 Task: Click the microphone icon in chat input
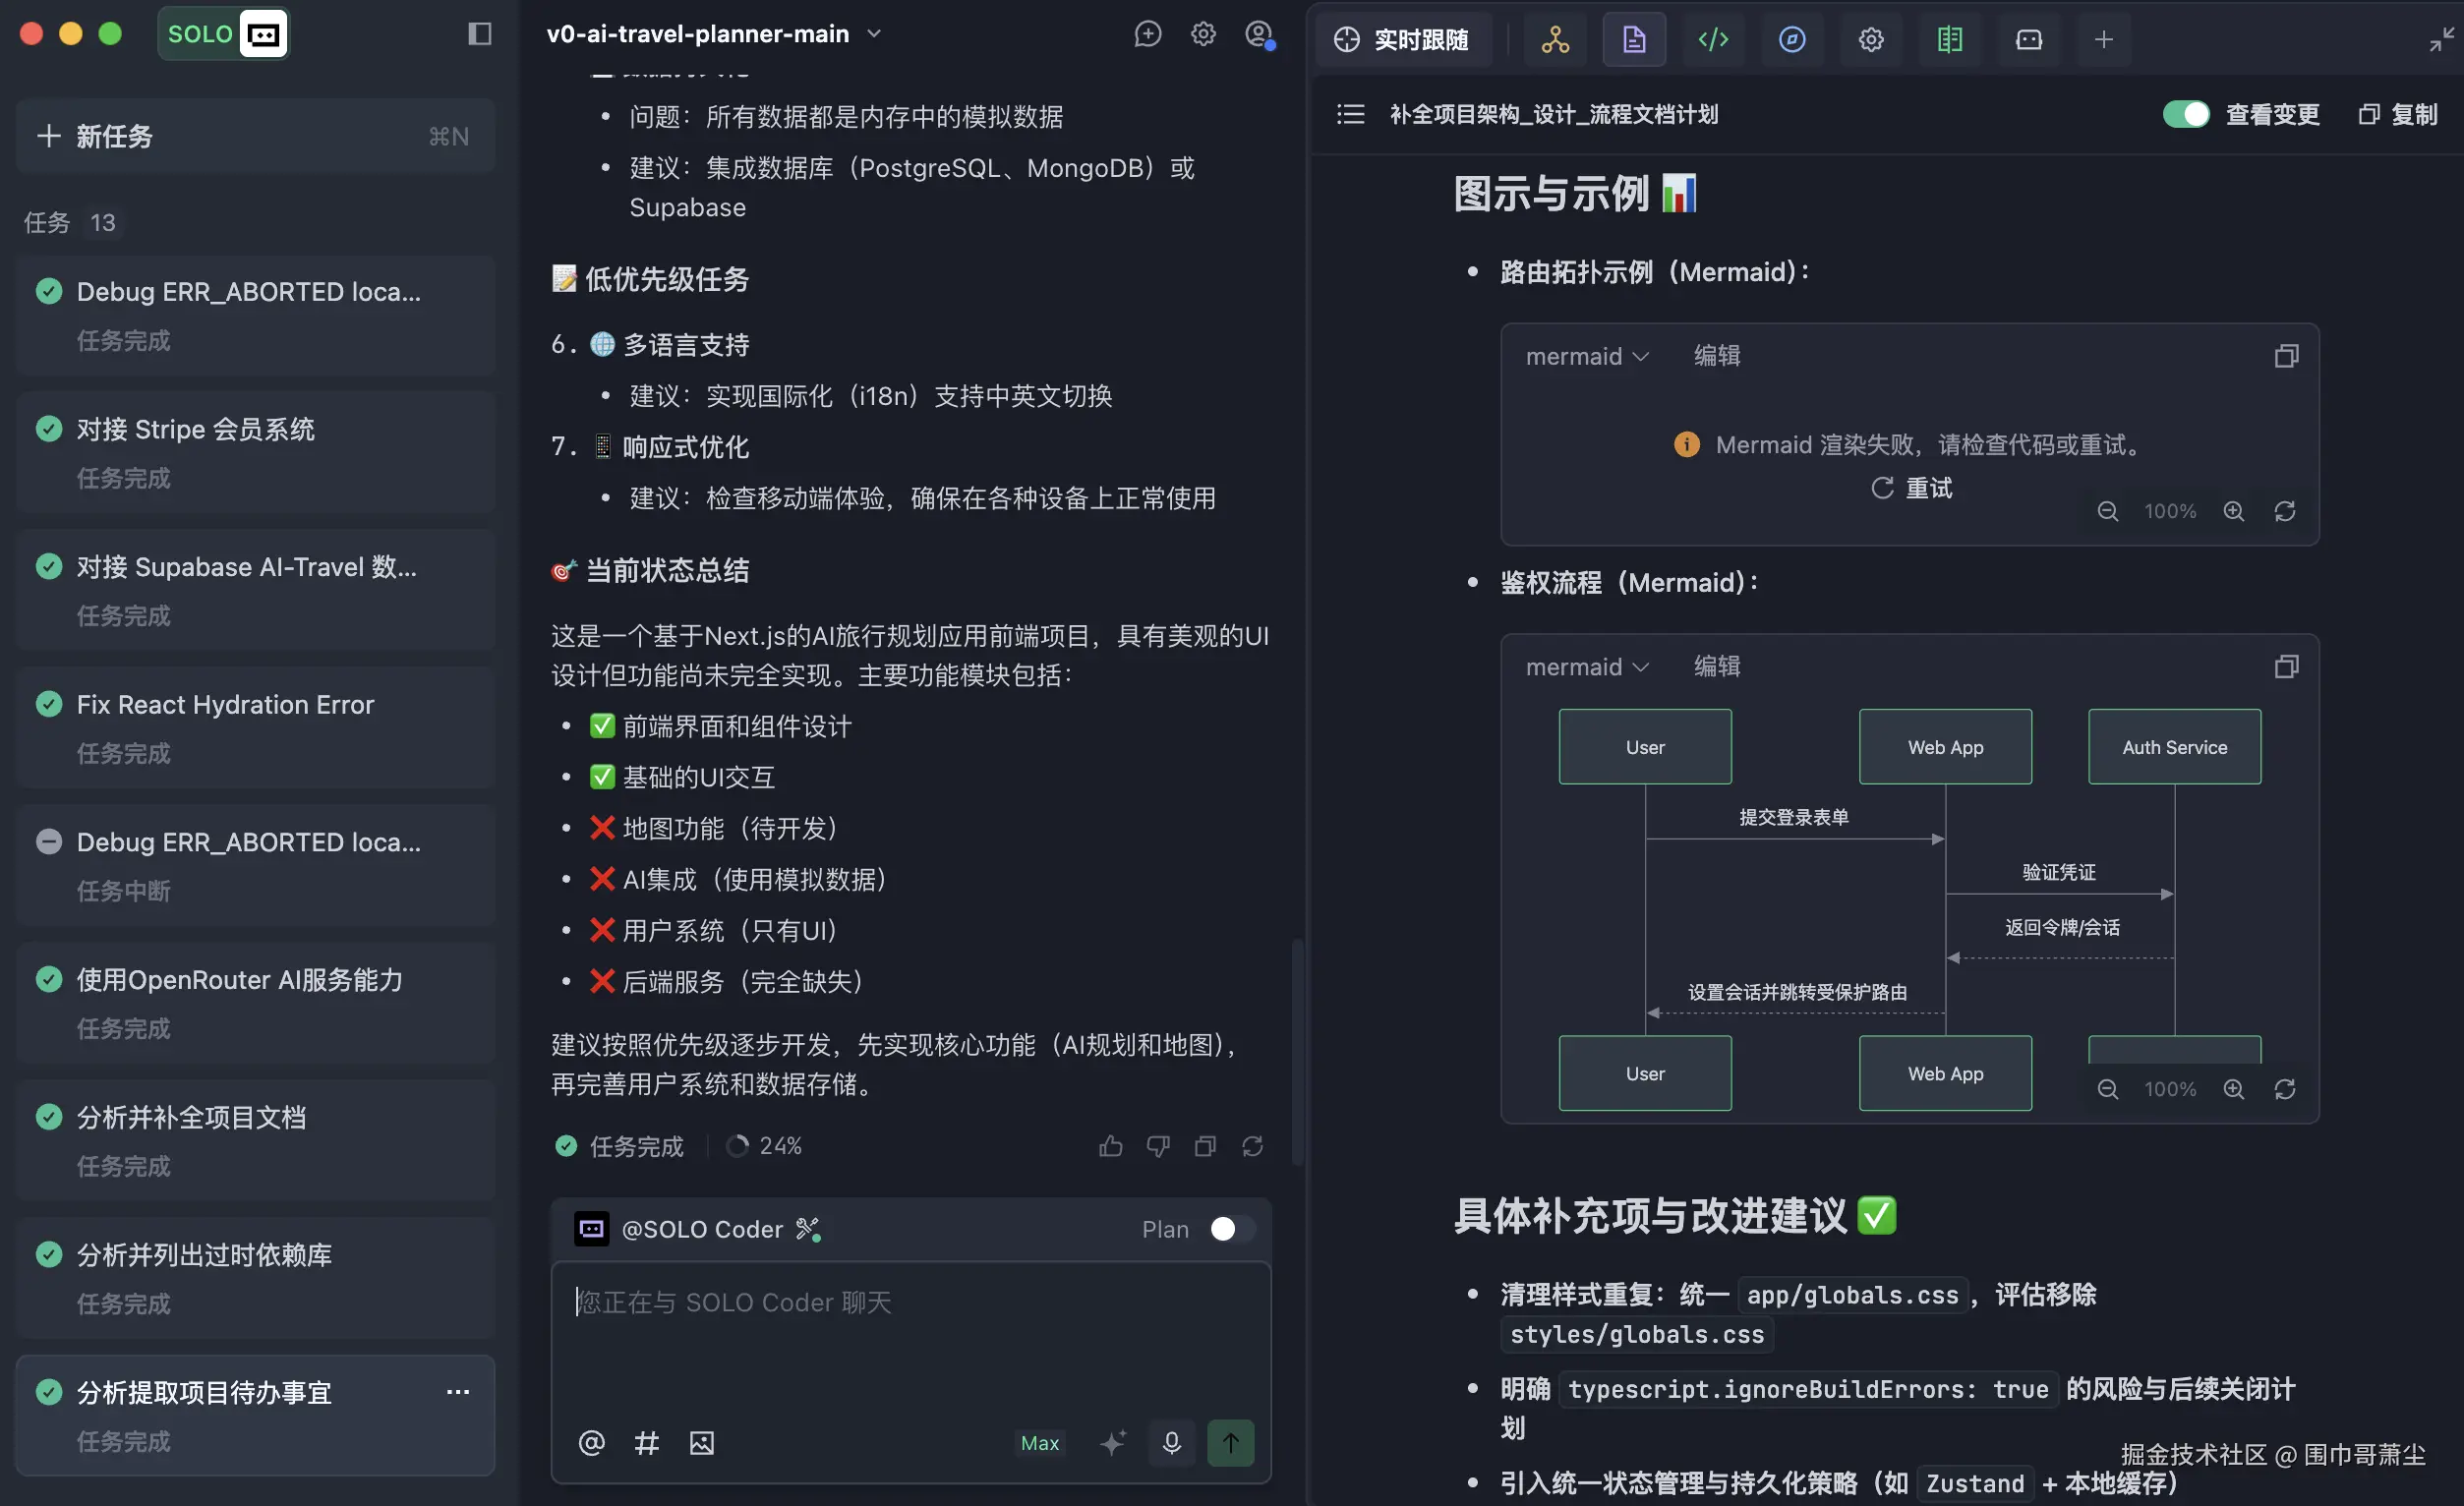click(x=1171, y=1443)
